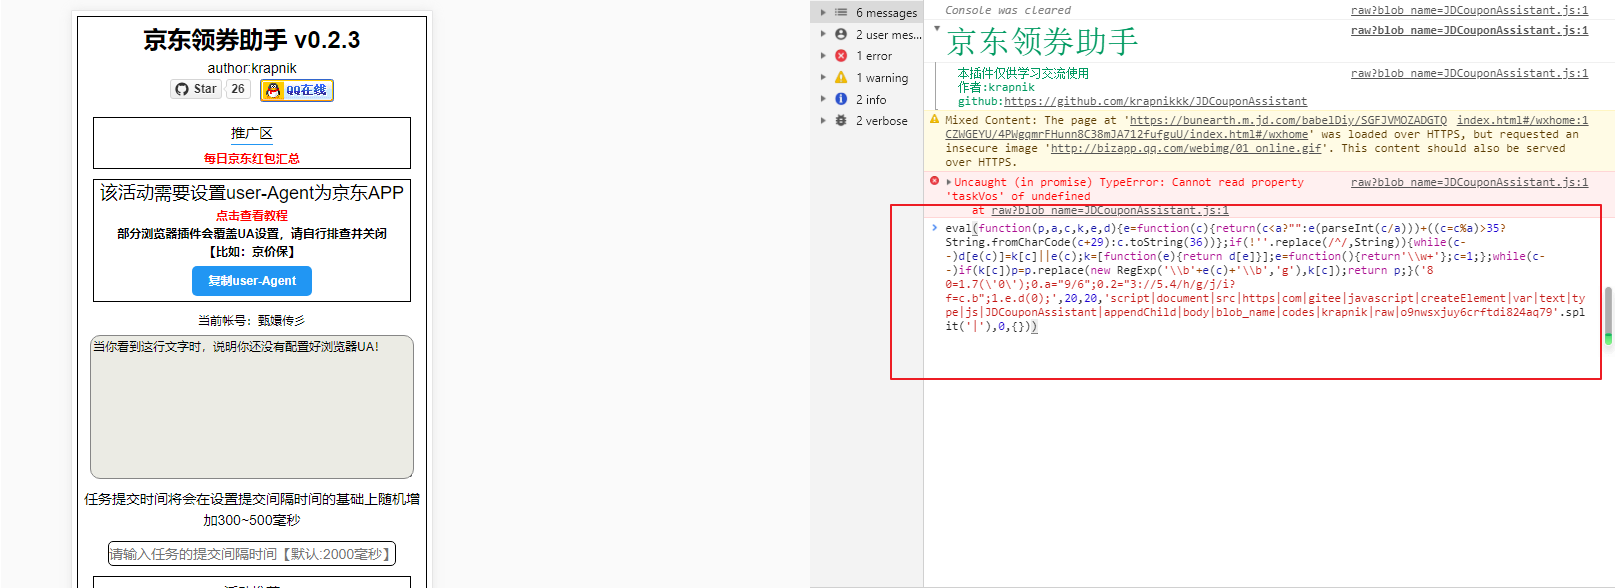Click the user icon beside 2 user messages
Viewport: 1615px width, 588px height.
841,34
